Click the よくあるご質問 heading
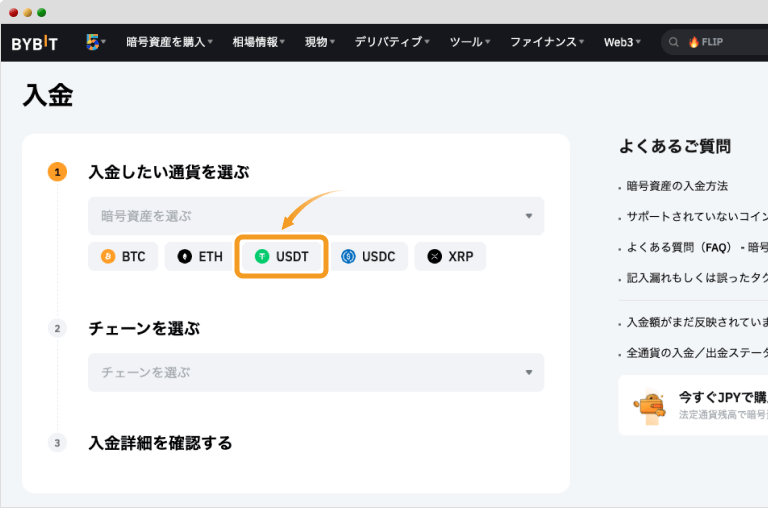The image size is (768, 508). click(x=675, y=146)
